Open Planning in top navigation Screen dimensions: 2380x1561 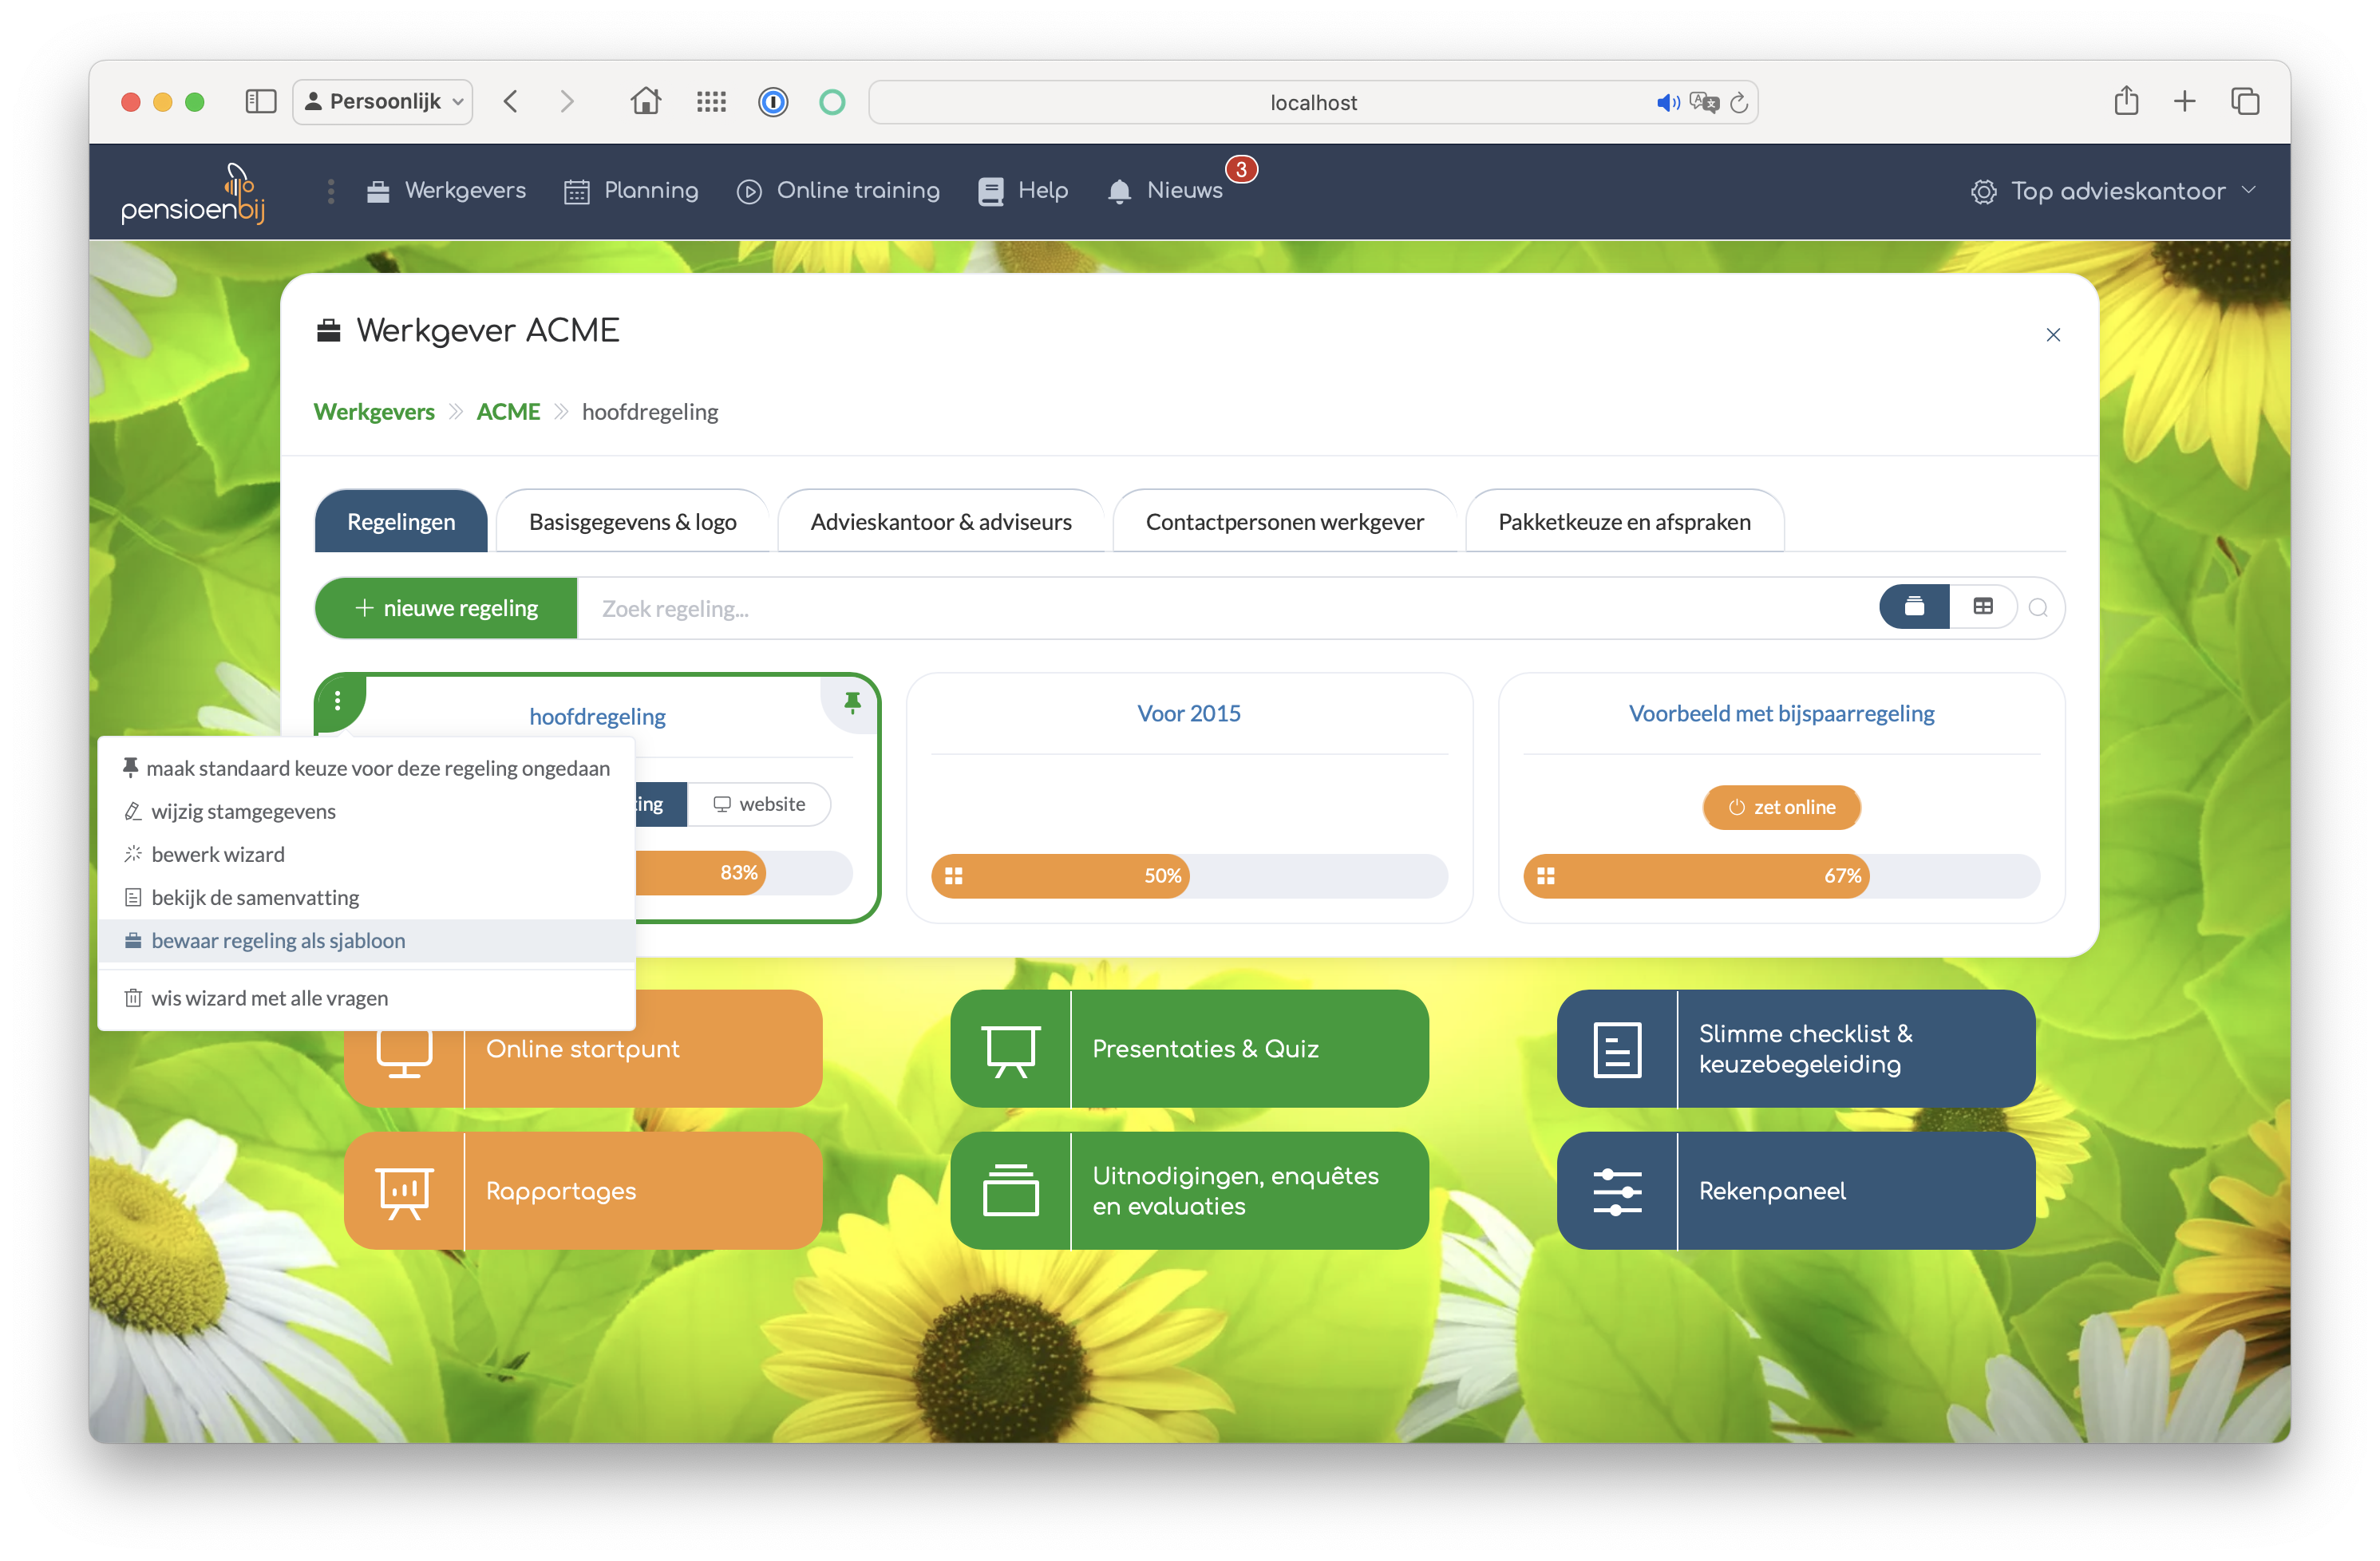(631, 191)
